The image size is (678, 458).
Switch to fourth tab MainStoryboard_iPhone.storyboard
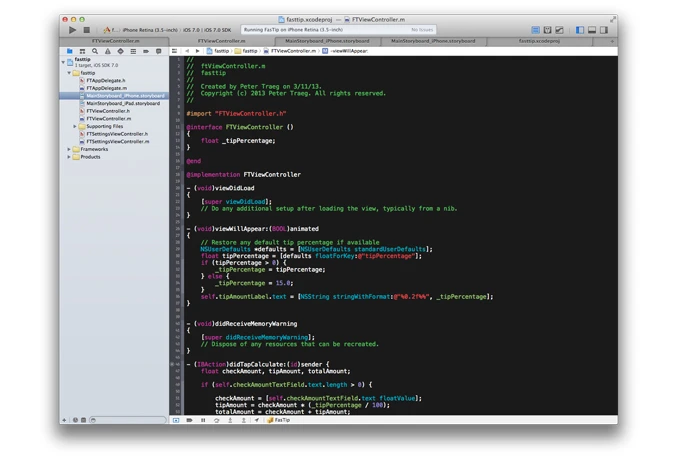433,41
